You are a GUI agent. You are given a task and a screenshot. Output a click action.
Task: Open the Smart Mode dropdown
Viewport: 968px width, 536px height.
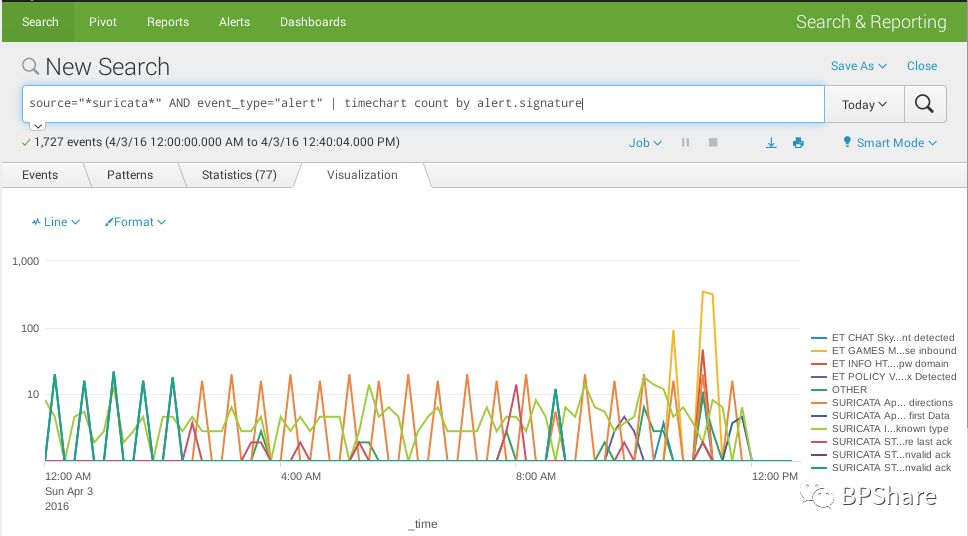tap(890, 143)
